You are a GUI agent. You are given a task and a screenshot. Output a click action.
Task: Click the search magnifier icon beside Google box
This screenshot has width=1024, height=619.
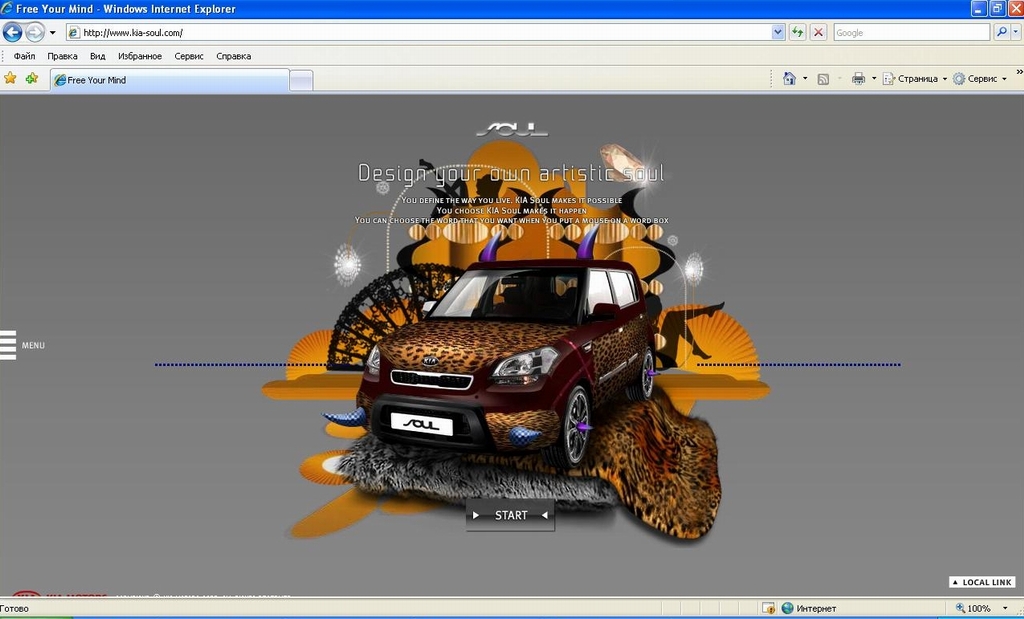pyautogui.click(x=1002, y=32)
